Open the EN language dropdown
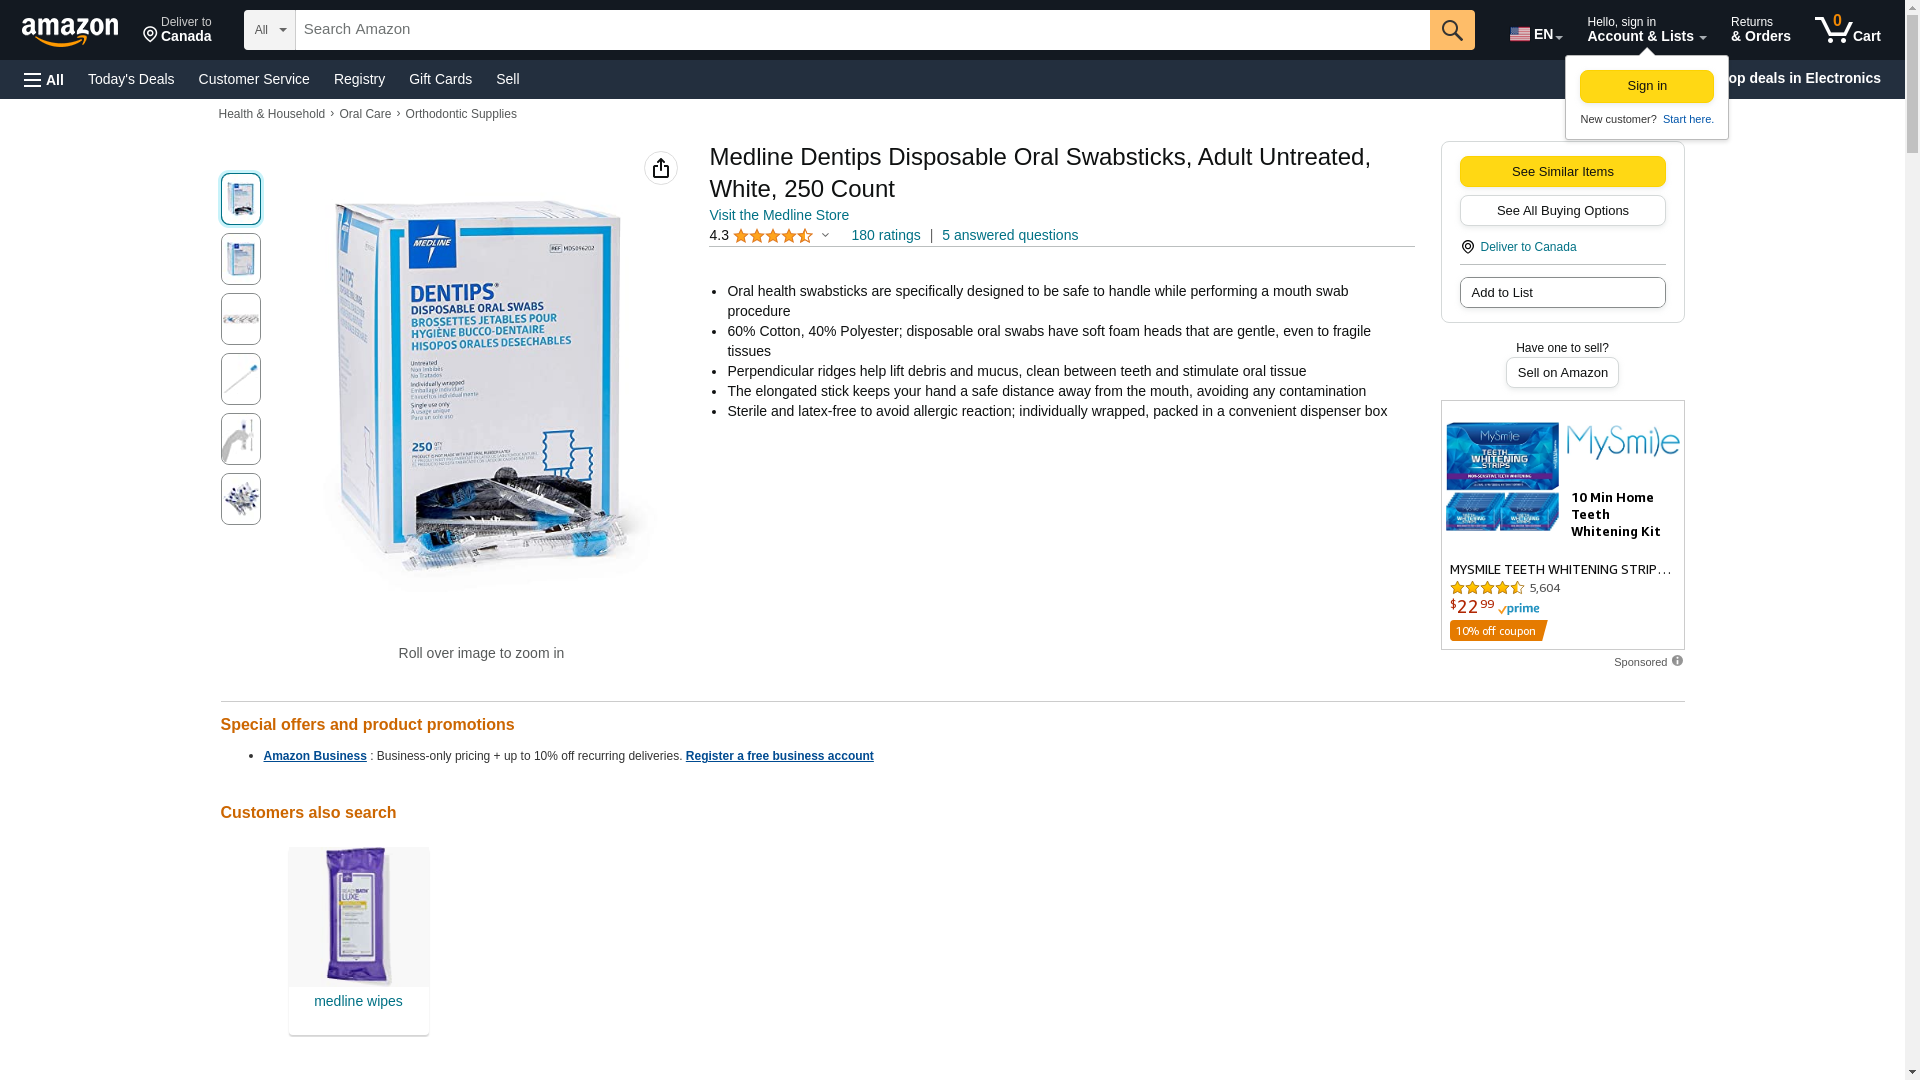1920x1080 pixels. [1536, 34]
